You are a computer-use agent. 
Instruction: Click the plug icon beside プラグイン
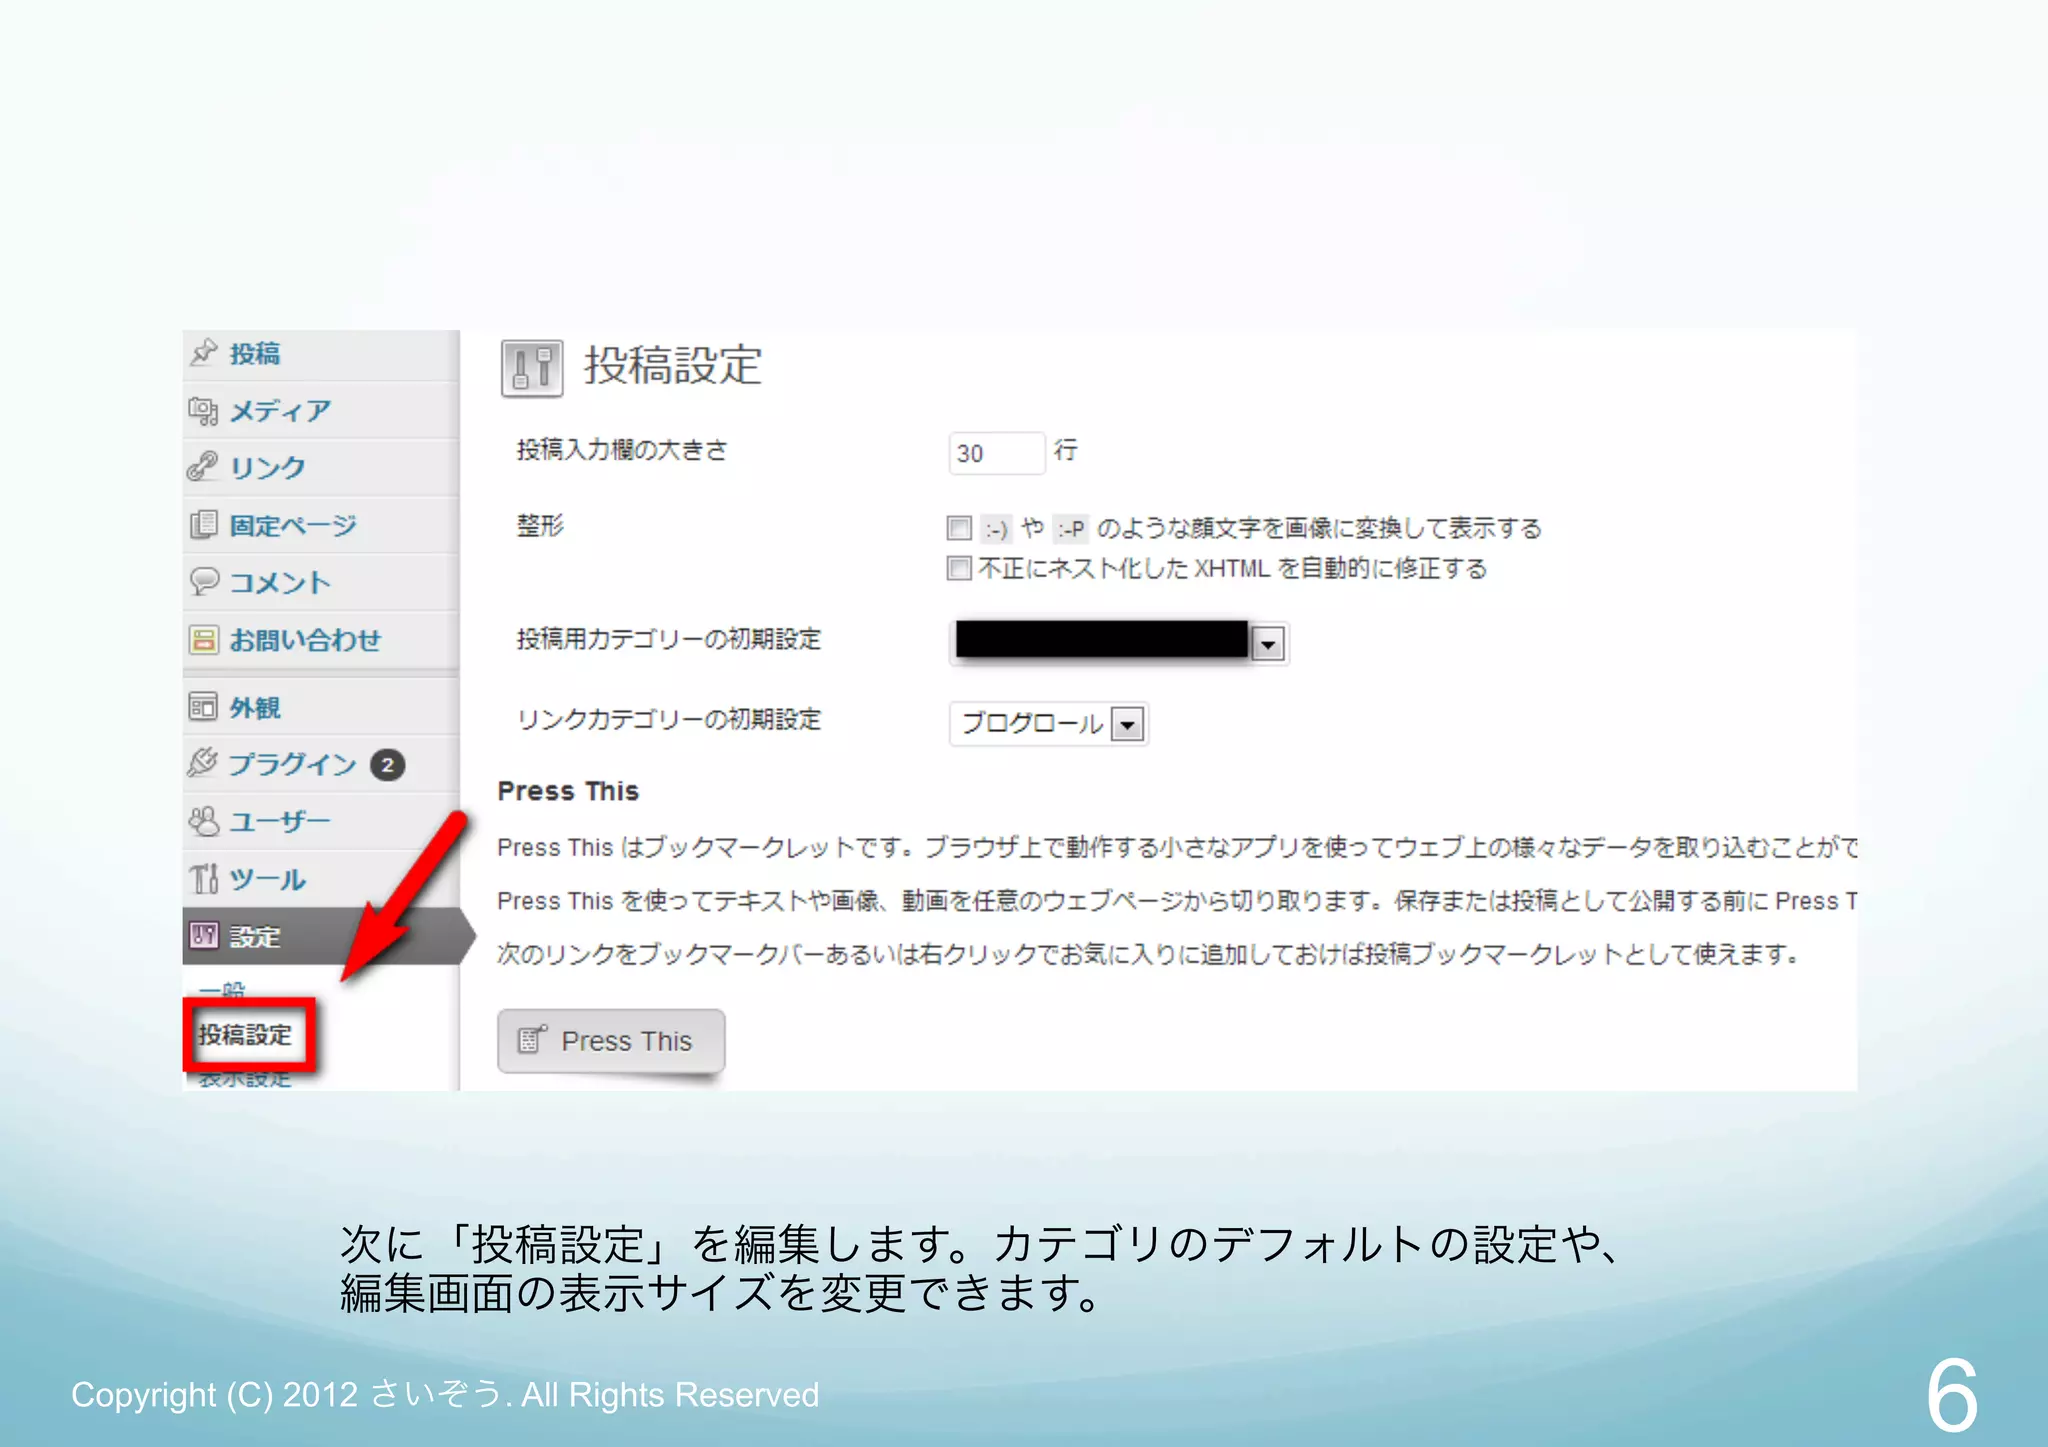[203, 764]
